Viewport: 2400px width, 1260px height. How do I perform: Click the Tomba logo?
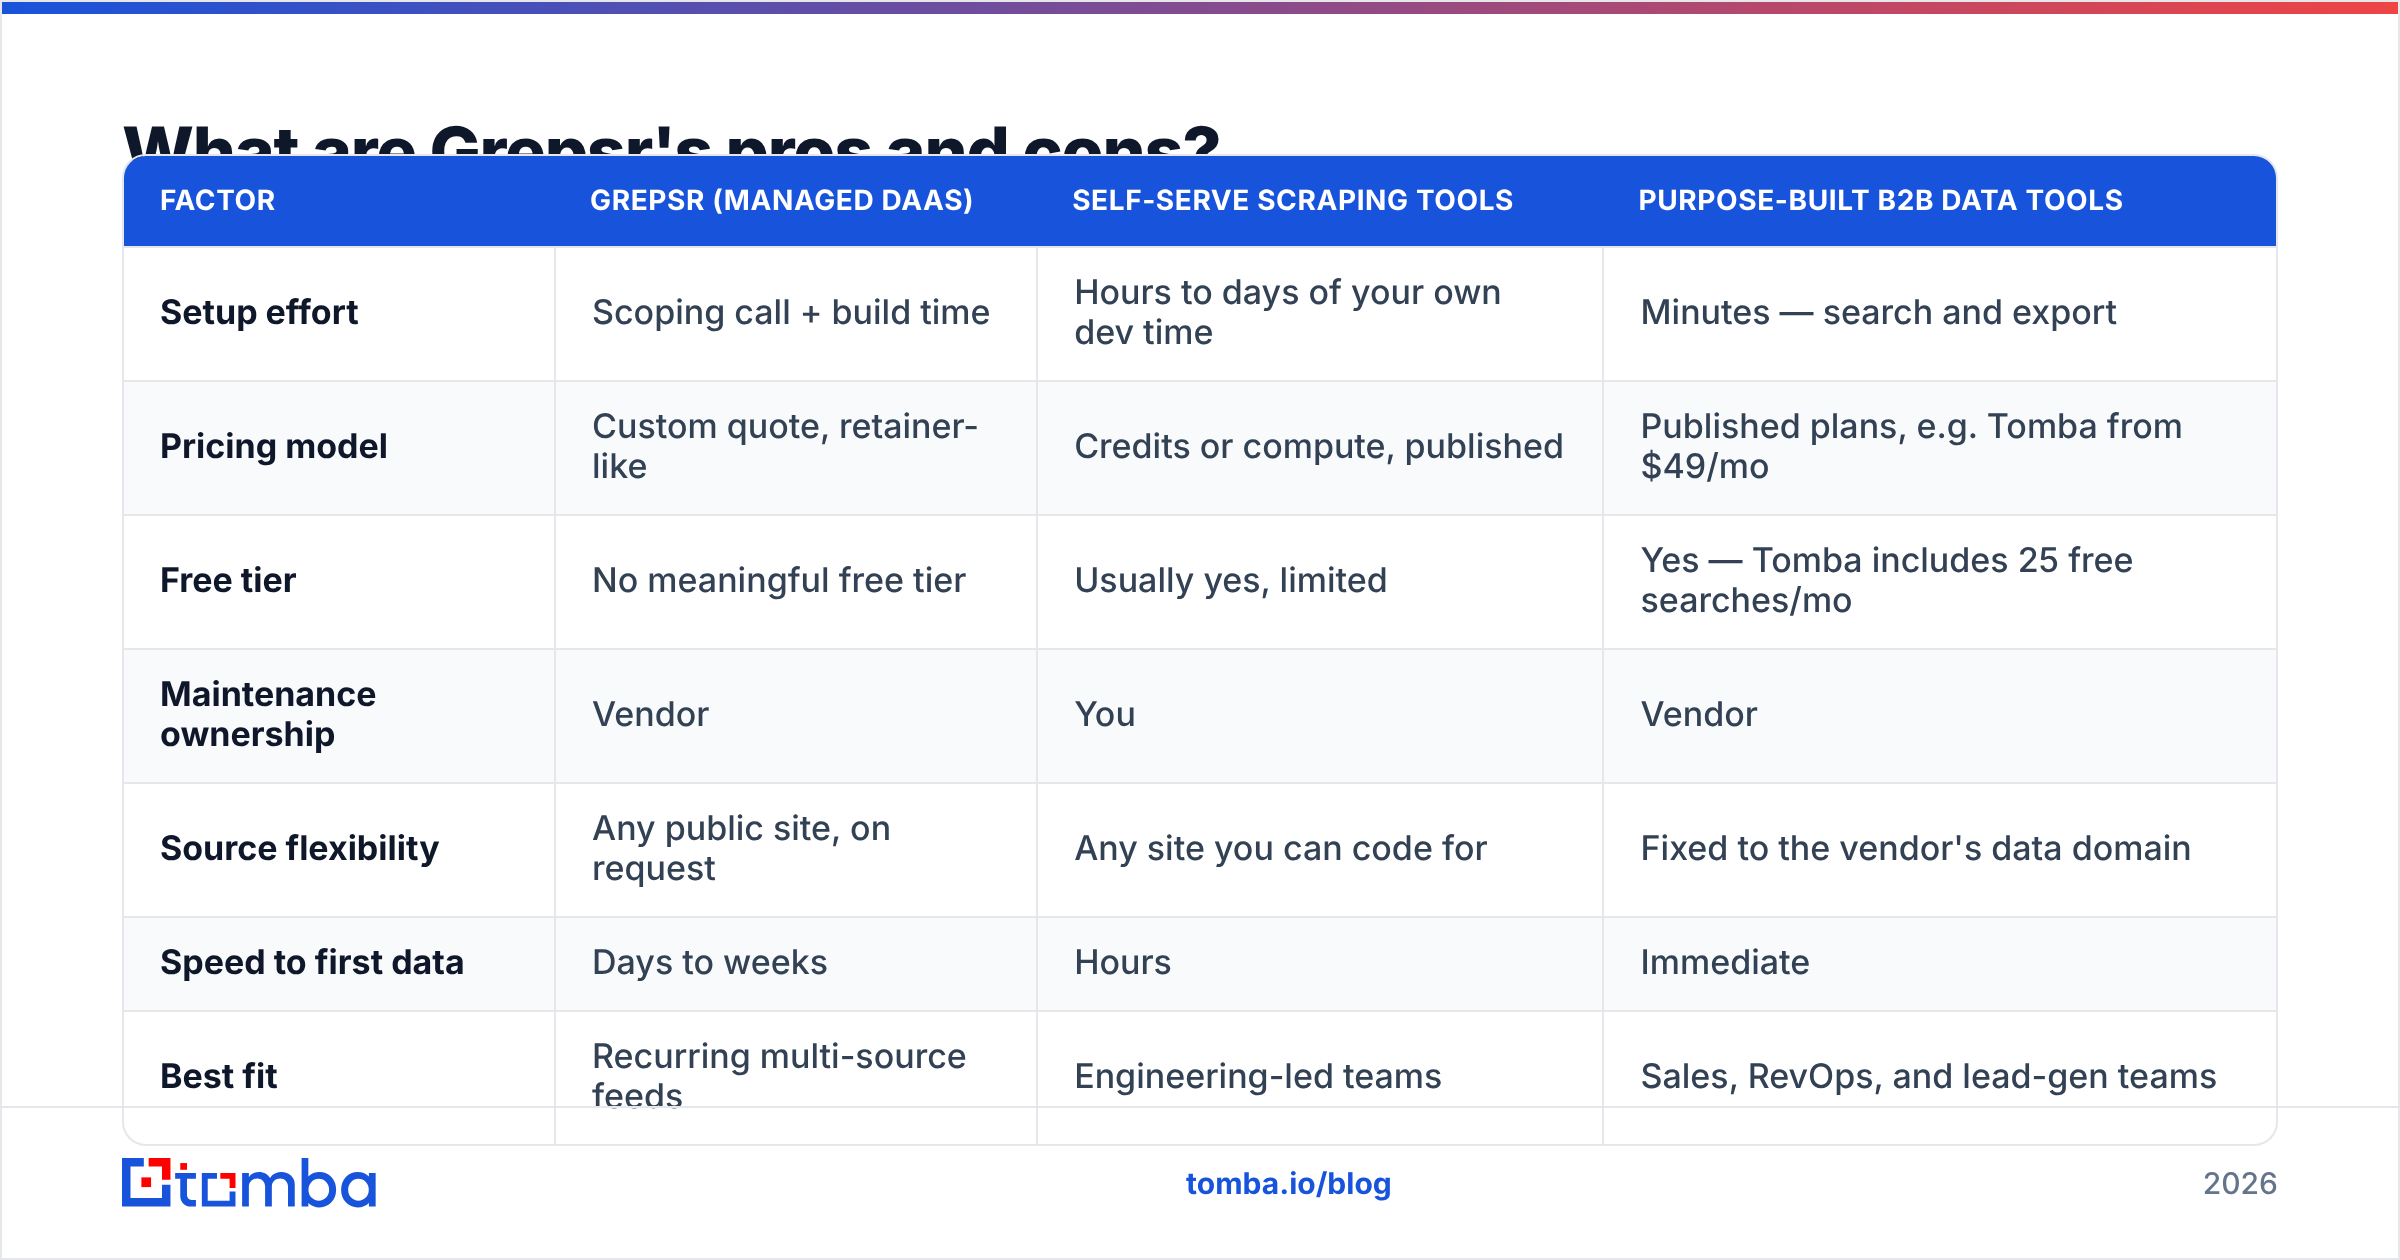[249, 1183]
